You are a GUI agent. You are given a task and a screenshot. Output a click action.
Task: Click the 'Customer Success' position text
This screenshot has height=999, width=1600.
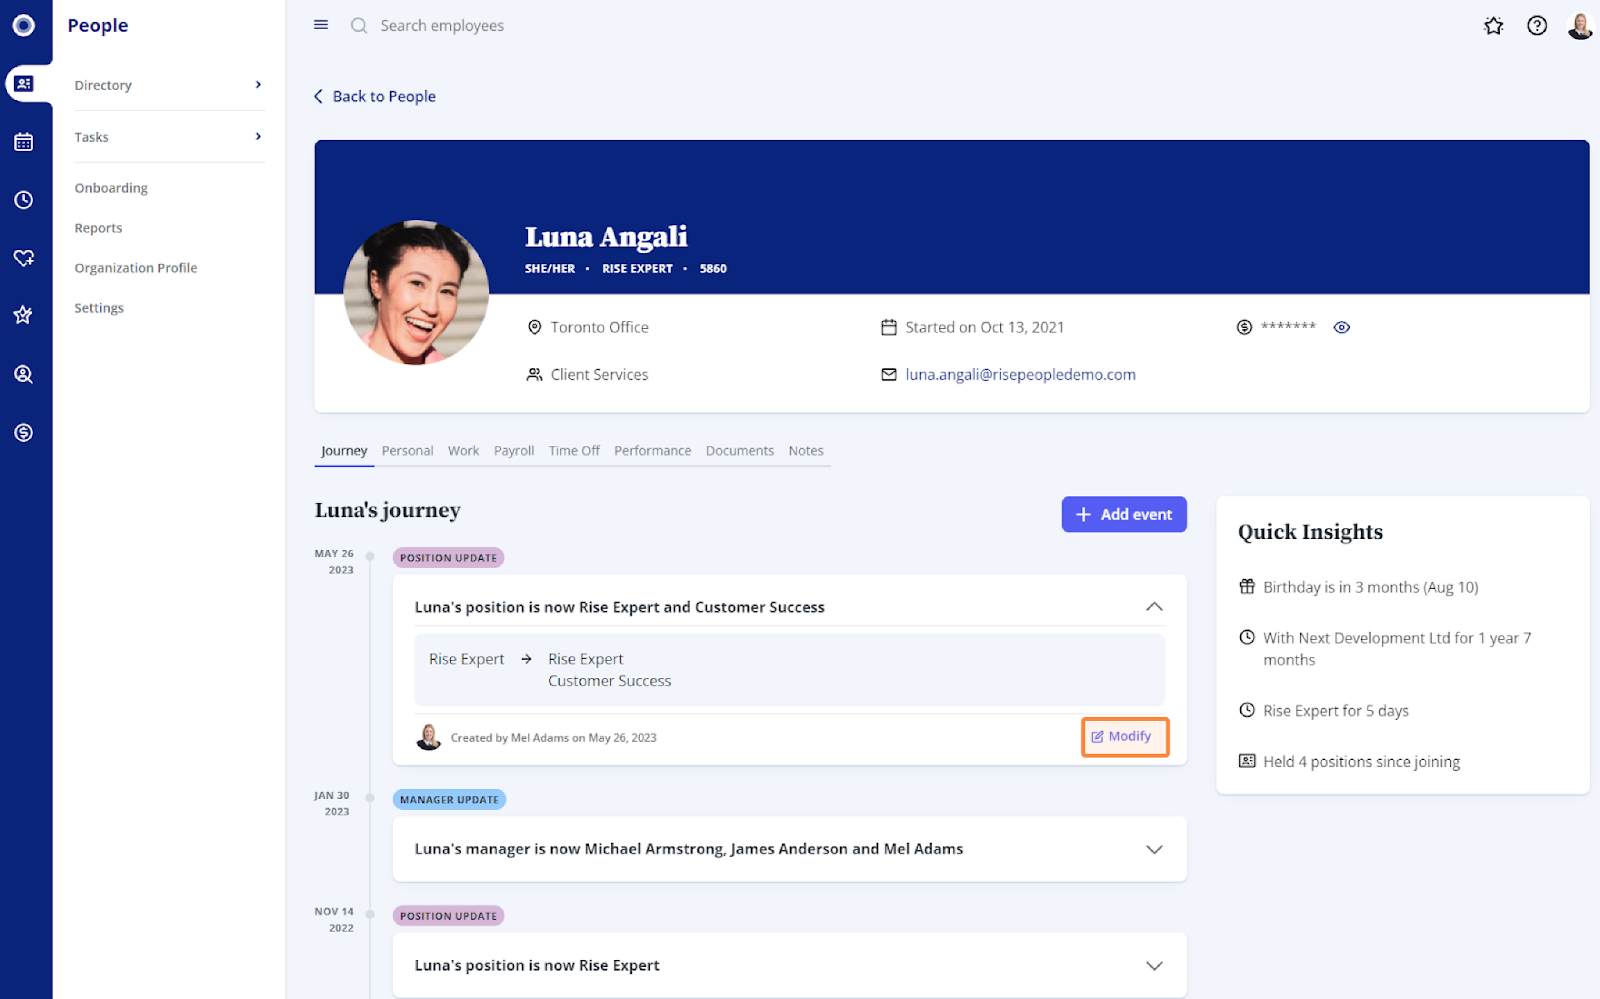click(x=609, y=681)
